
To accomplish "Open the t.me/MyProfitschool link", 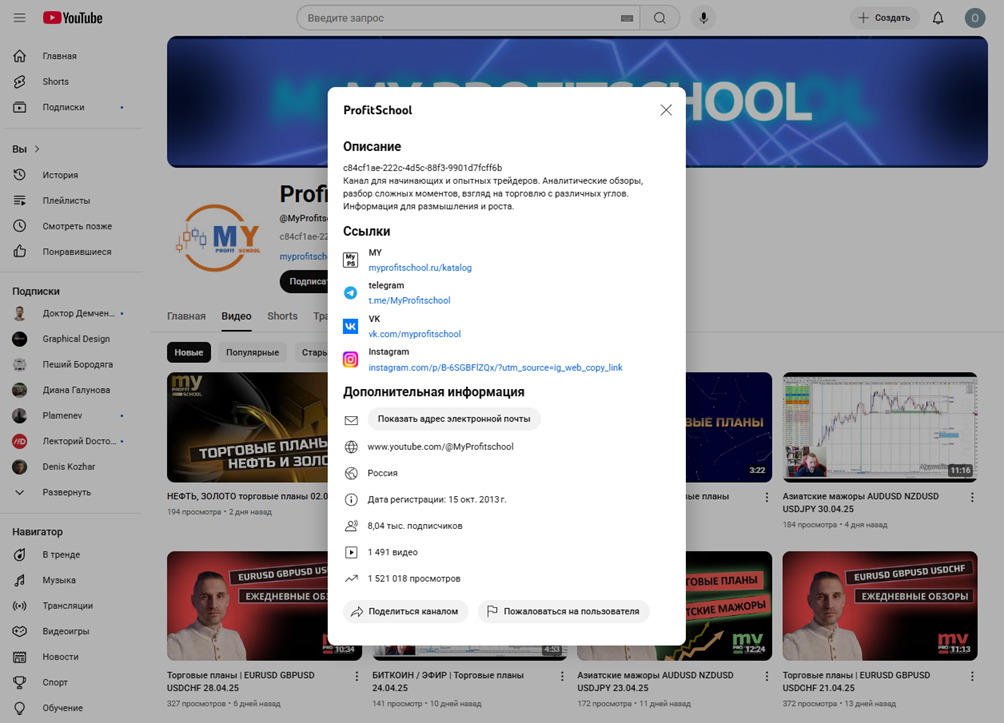I will [x=409, y=300].
